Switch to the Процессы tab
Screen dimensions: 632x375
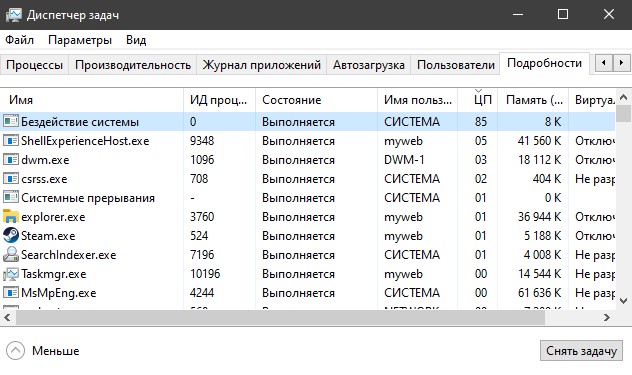click(35, 65)
